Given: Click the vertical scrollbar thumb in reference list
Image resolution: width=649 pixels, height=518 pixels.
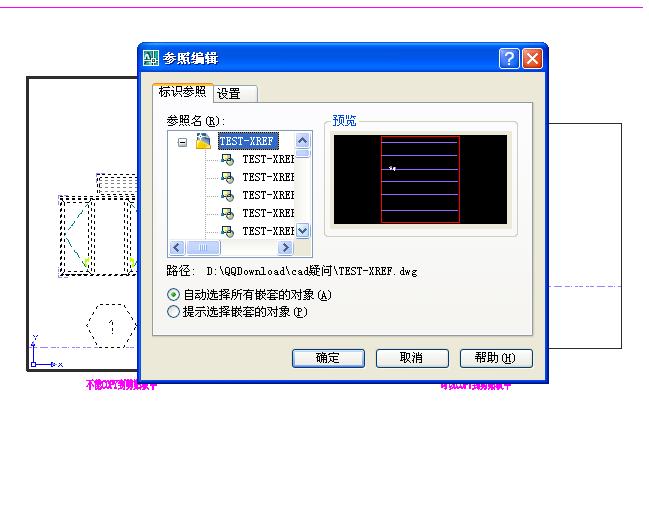Looking at the screenshot, I should coord(303,153).
